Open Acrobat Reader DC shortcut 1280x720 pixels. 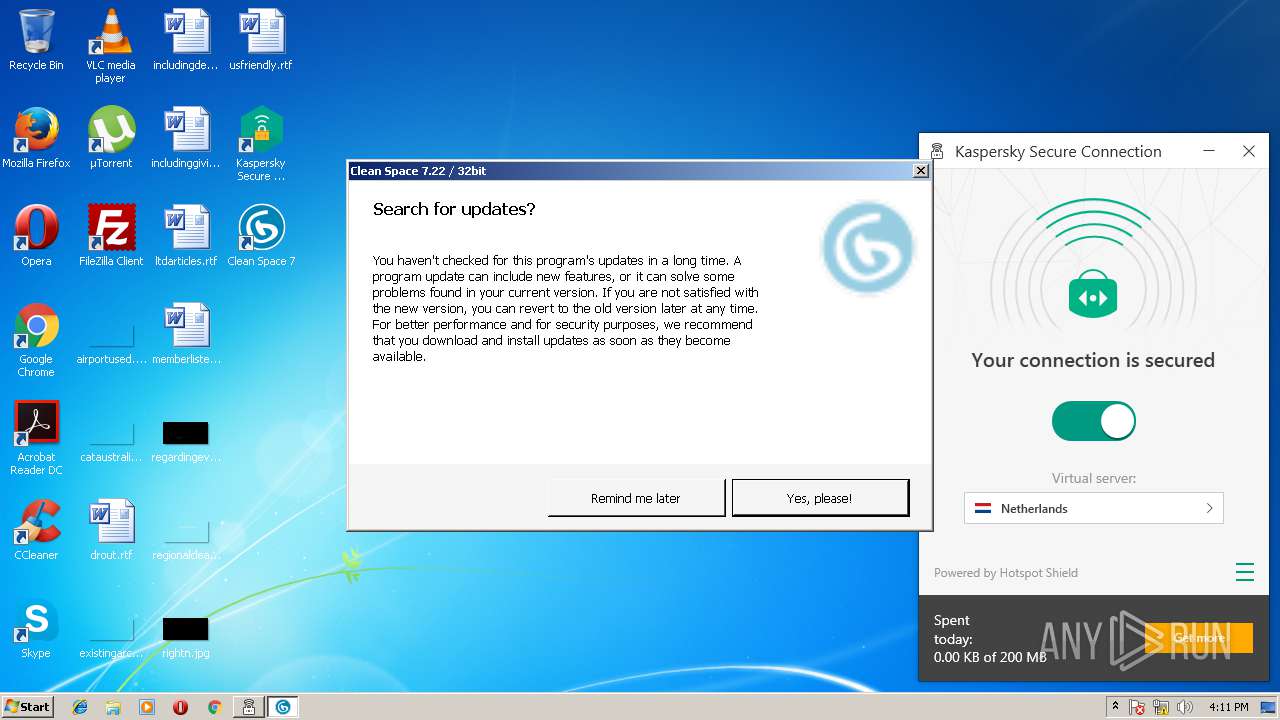coord(36,438)
